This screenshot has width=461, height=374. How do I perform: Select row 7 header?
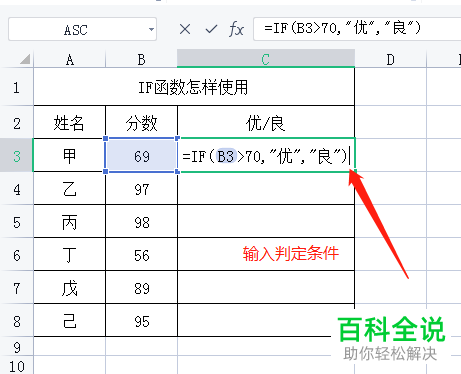pyautogui.click(x=17, y=288)
